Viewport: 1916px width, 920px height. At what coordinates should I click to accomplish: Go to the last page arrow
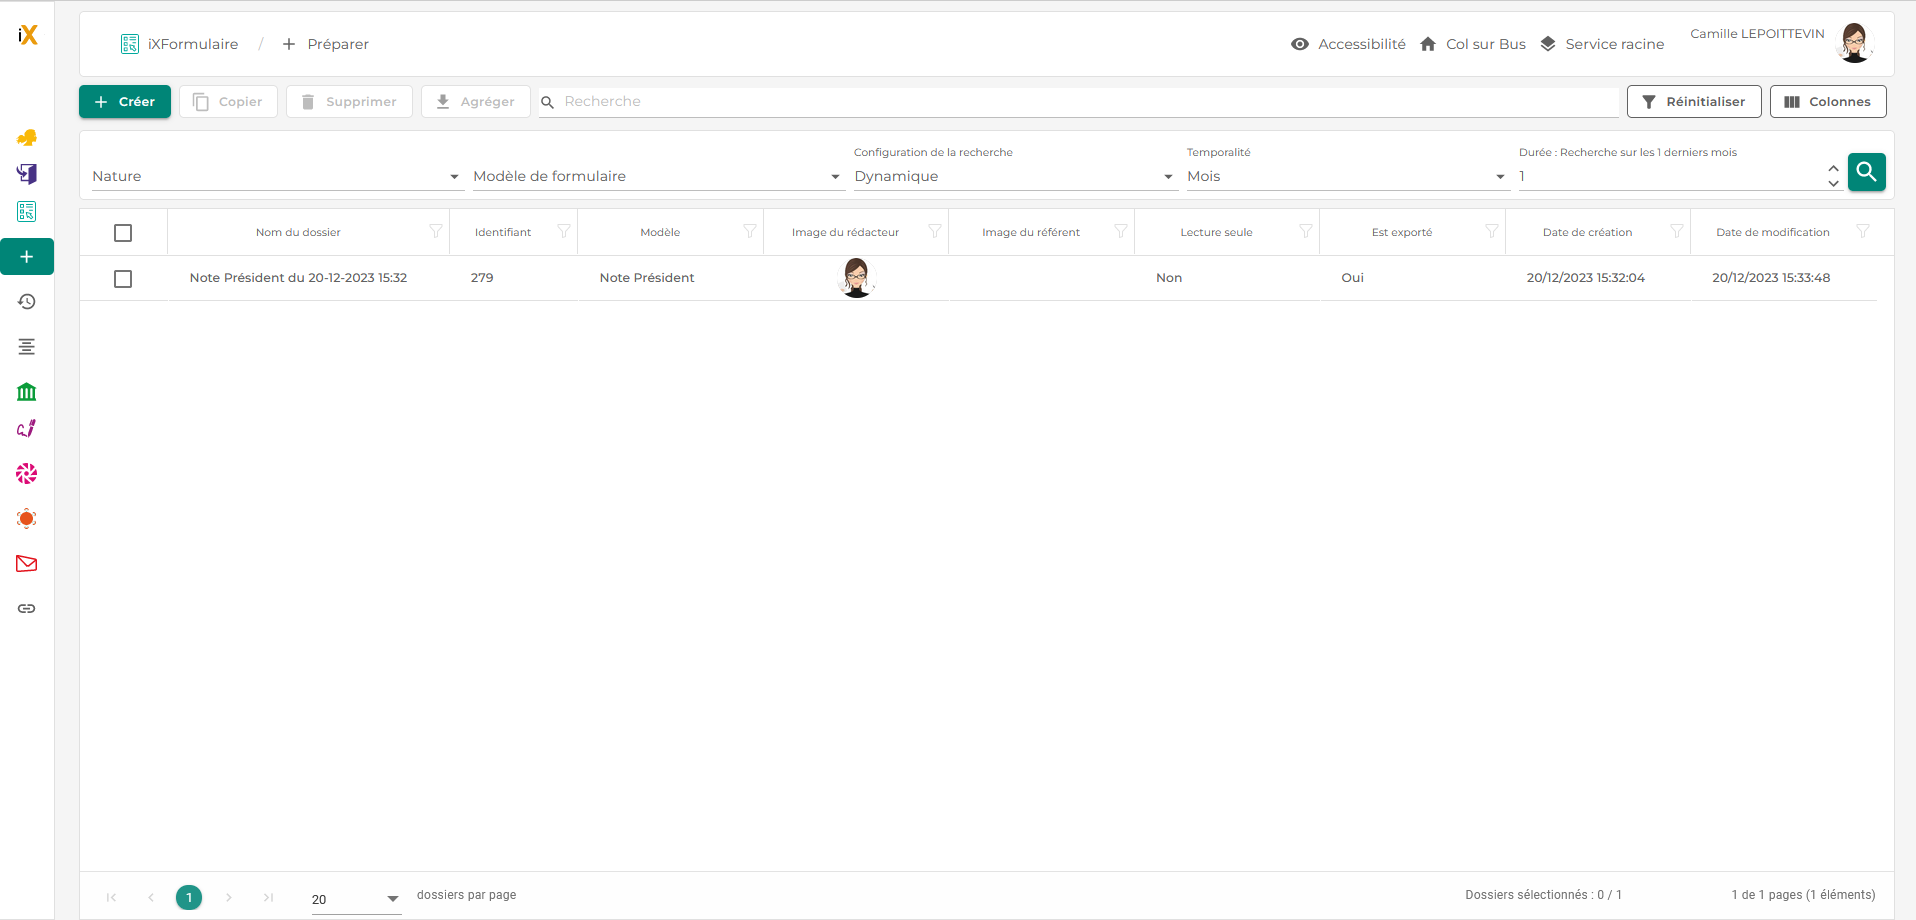point(268,898)
